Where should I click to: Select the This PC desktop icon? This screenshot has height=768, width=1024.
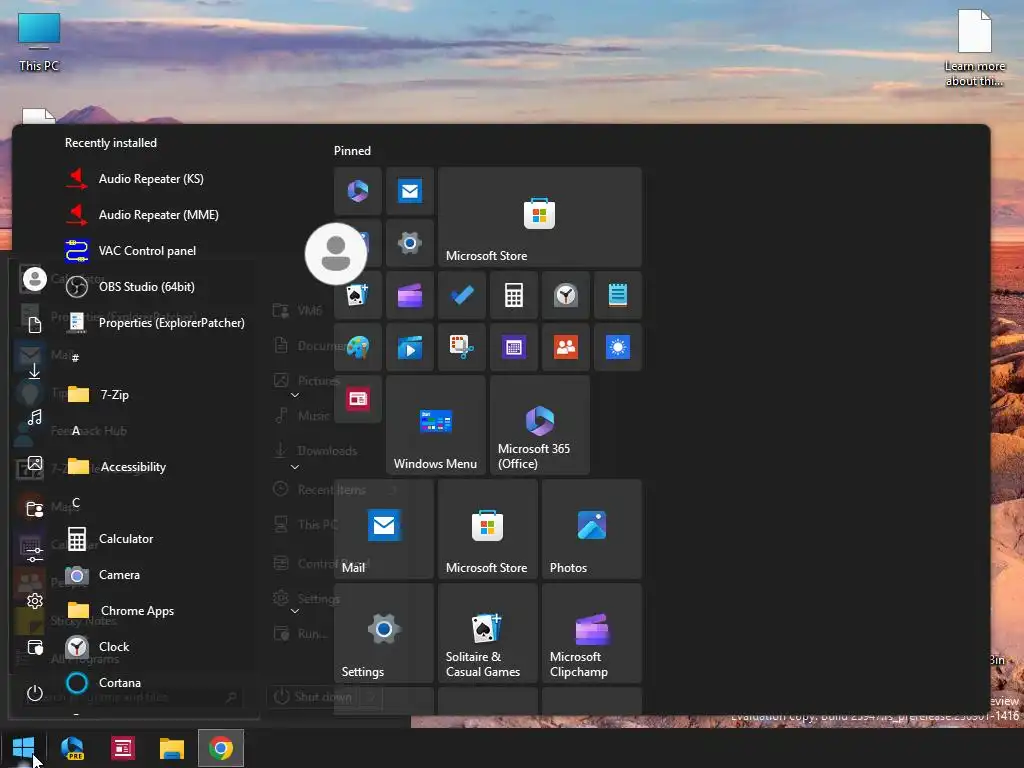pyautogui.click(x=39, y=42)
